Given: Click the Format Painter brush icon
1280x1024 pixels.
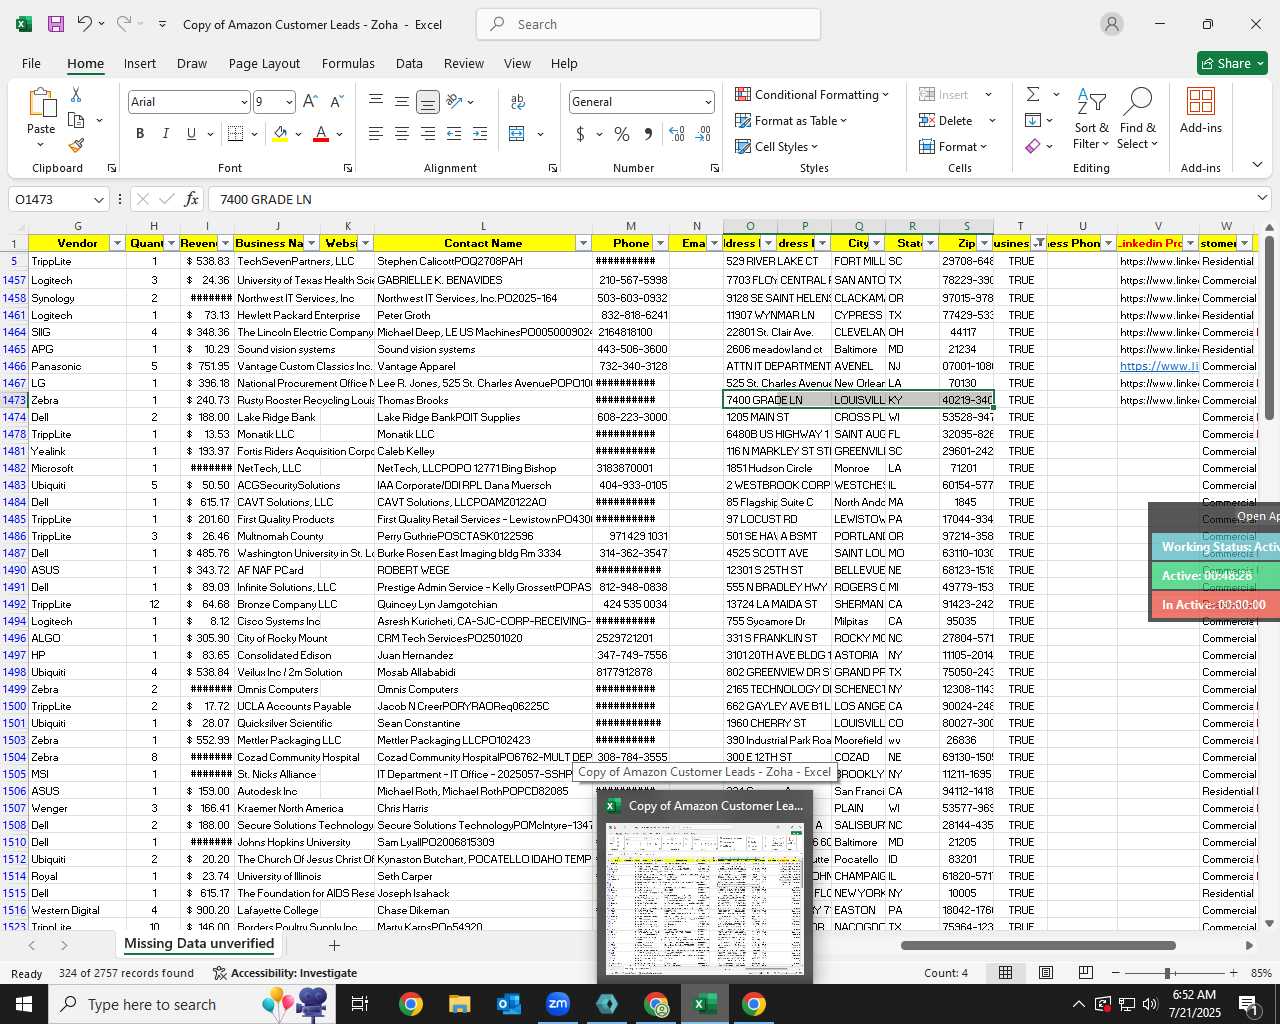Looking at the screenshot, I should coord(76,145).
